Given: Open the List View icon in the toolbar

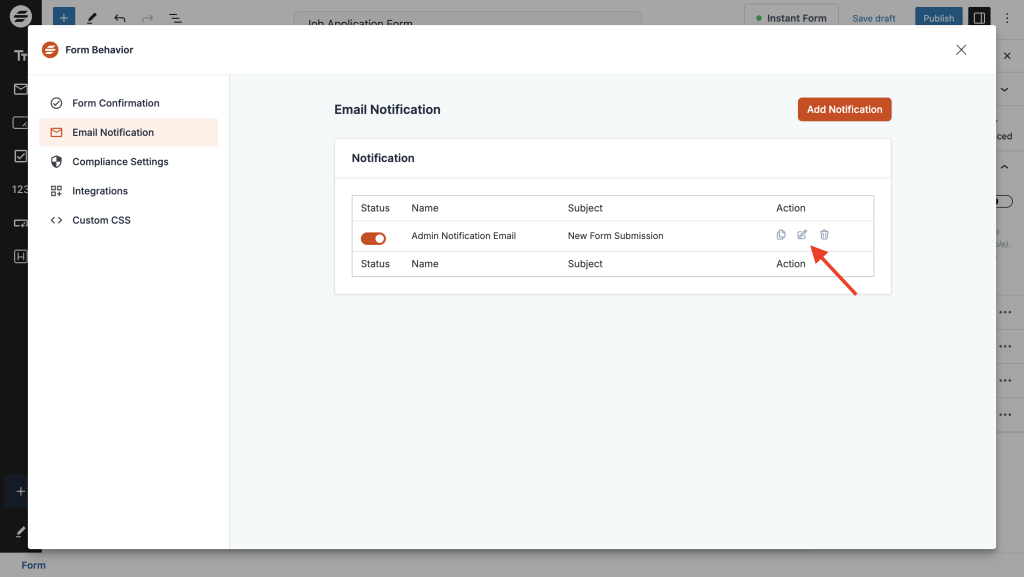Looking at the screenshot, I should pos(176,17).
